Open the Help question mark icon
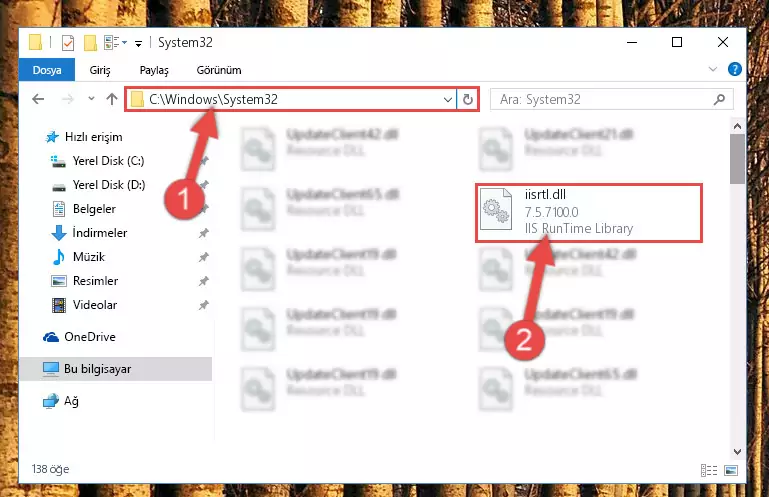Viewport: 769px width, 497px height. point(734,69)
